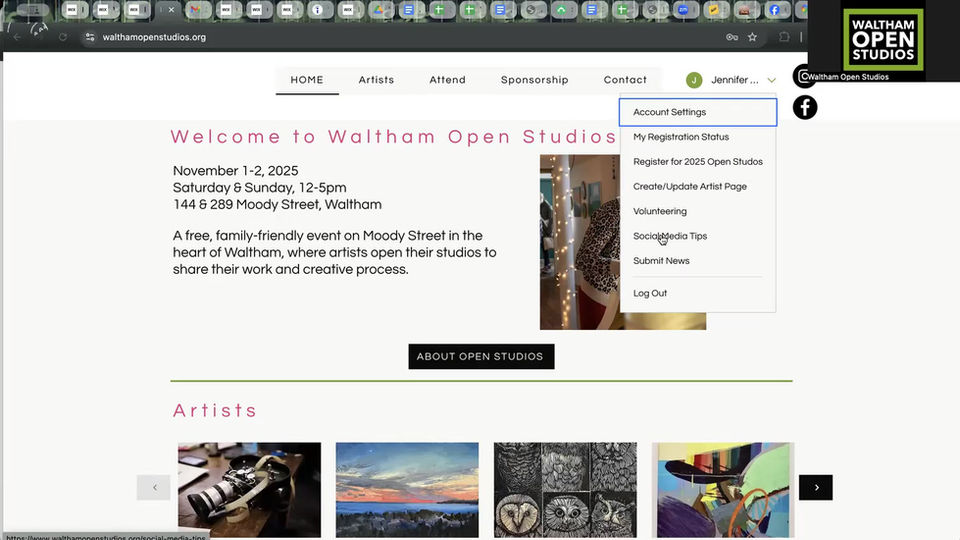Image resolution: width=960 pixels, height=540 pixels.
Task: Click the green J user avatar
Action: [694, 80]
